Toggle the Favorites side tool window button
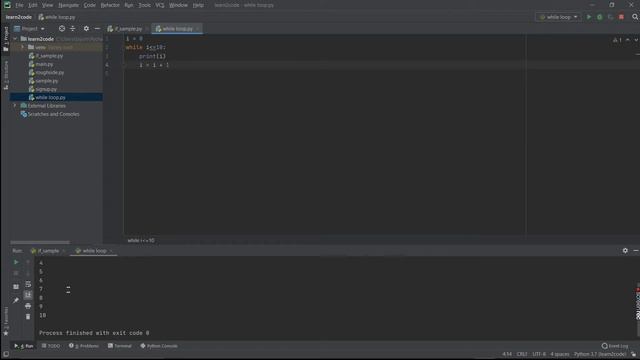Image resolution: width=640 pixels, height=360 pixels. click(6, 321)
